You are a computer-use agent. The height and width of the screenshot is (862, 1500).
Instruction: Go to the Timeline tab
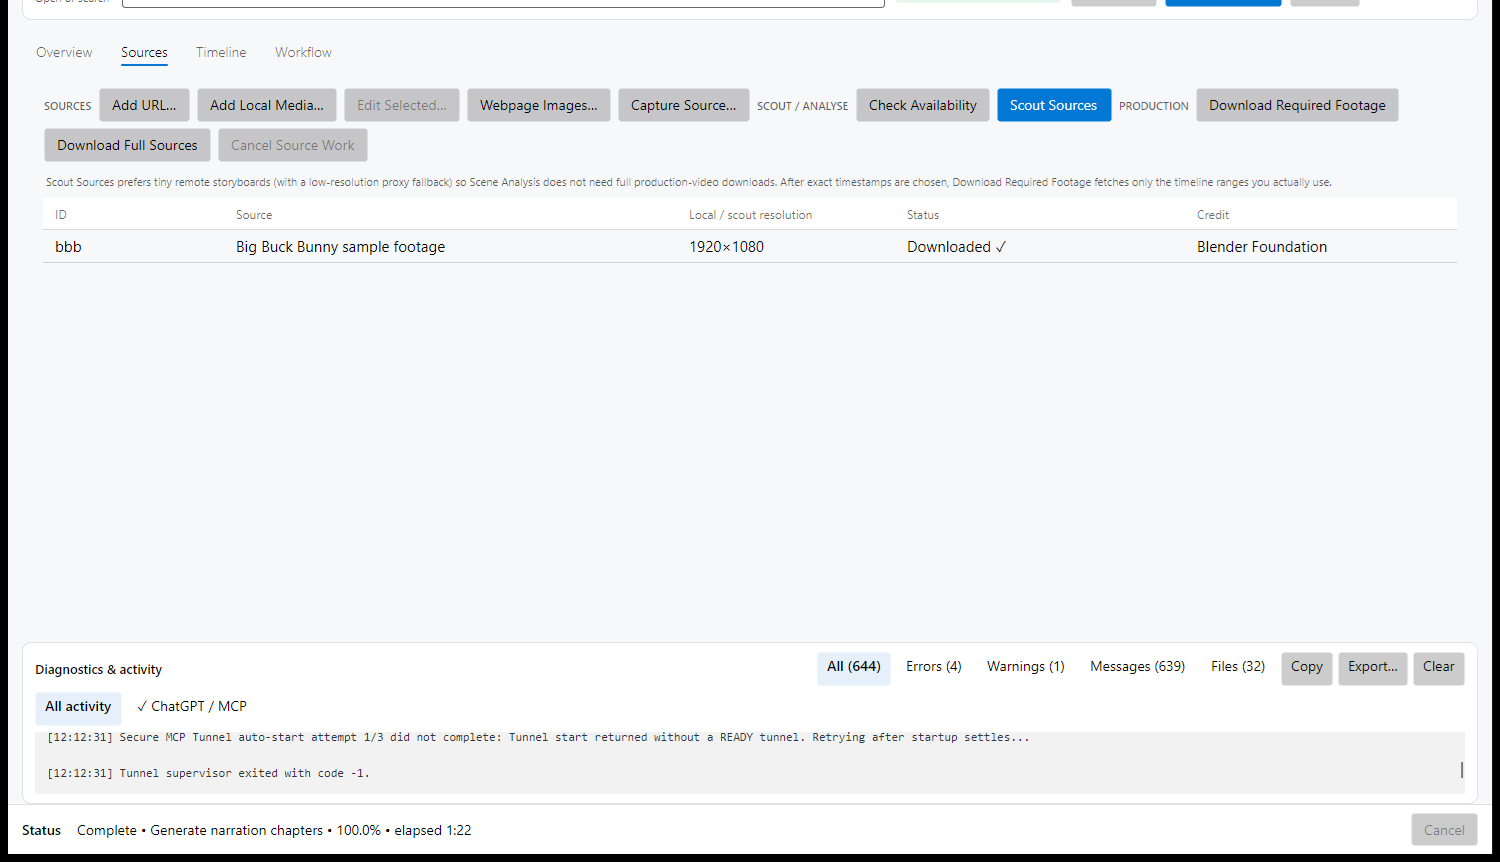[221, 52]
